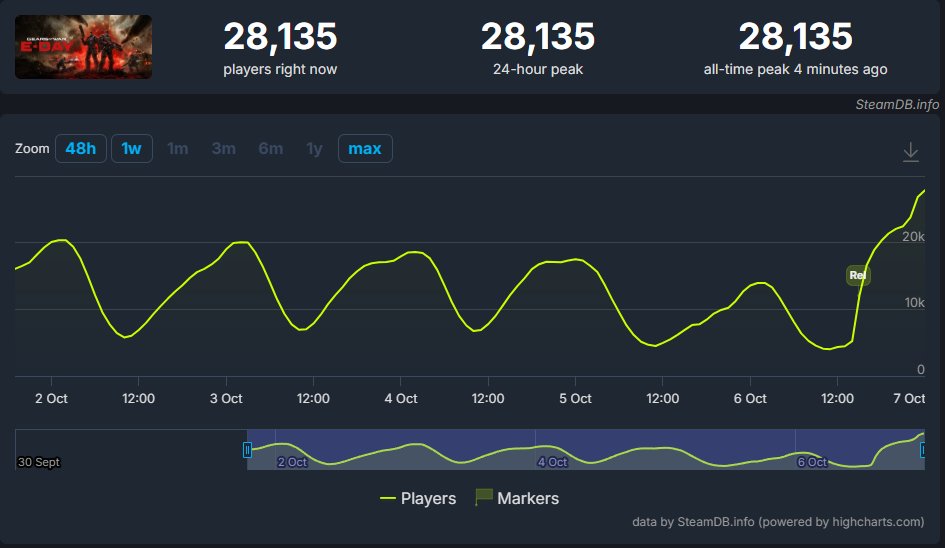The width and height of the screenshot is (945, 548).
Task: Select the 6m zoom option
Action: tap(271, 148)
